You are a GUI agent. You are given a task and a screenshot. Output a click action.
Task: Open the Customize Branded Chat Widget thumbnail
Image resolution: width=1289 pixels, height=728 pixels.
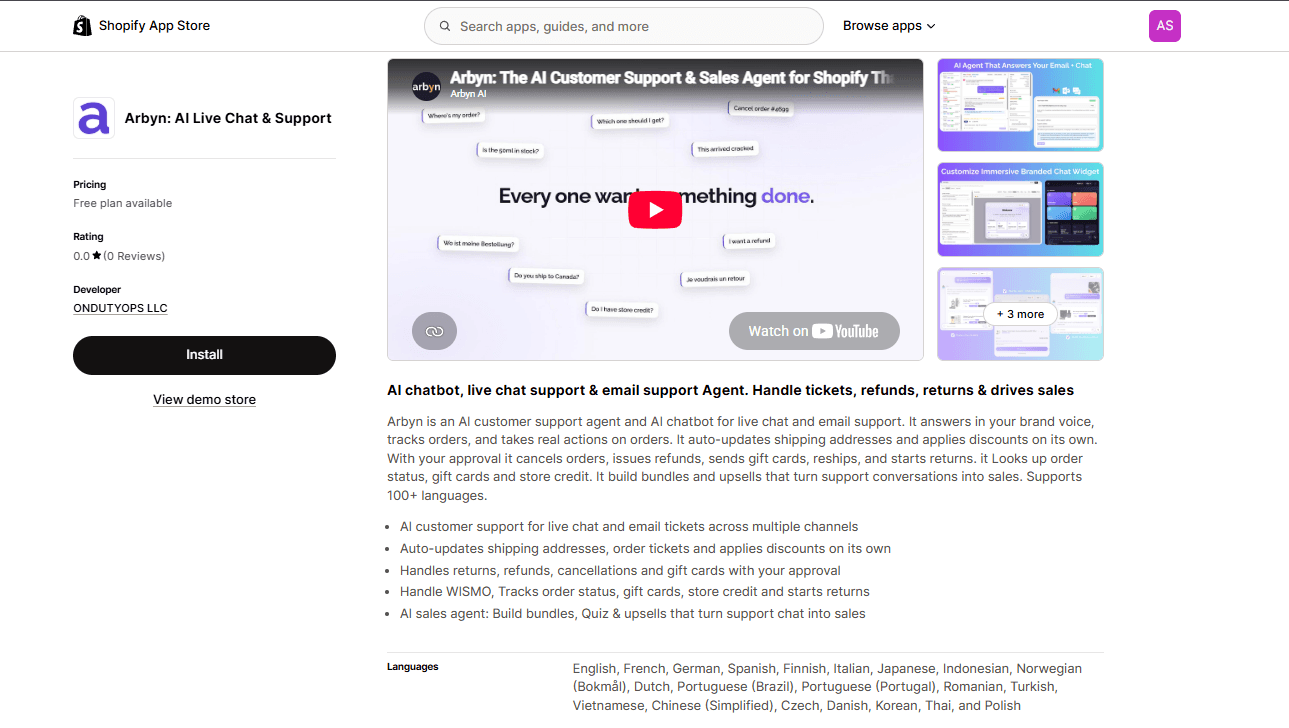point(1020,209)
